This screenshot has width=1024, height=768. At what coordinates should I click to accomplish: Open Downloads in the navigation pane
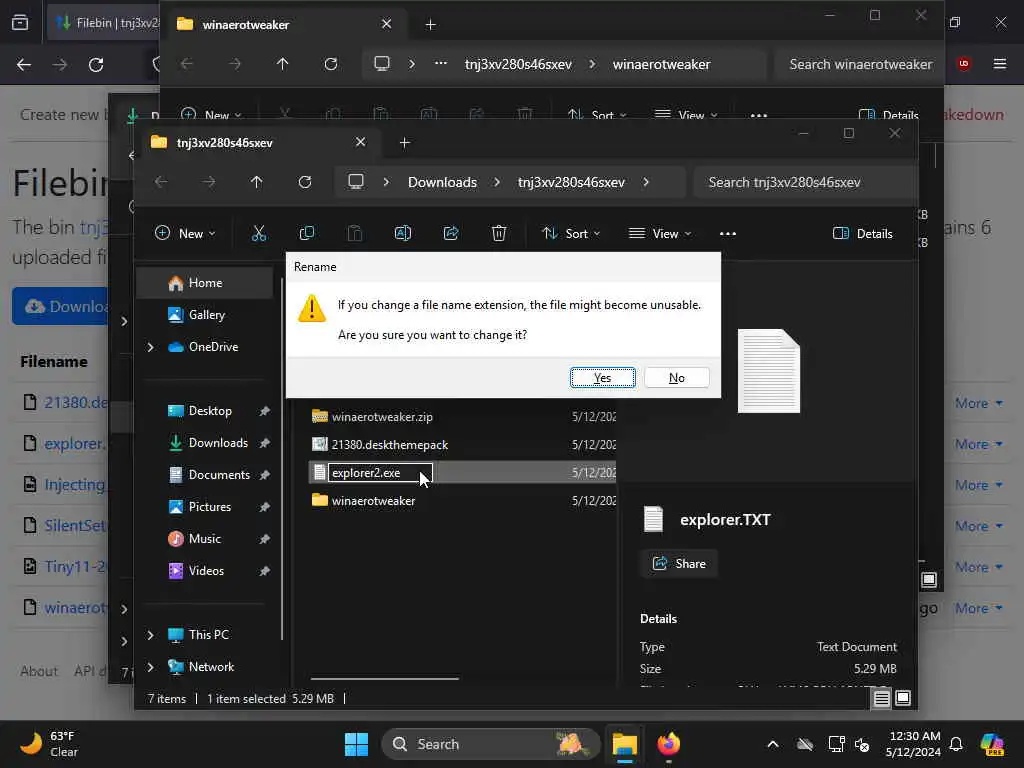pos(217,443)
